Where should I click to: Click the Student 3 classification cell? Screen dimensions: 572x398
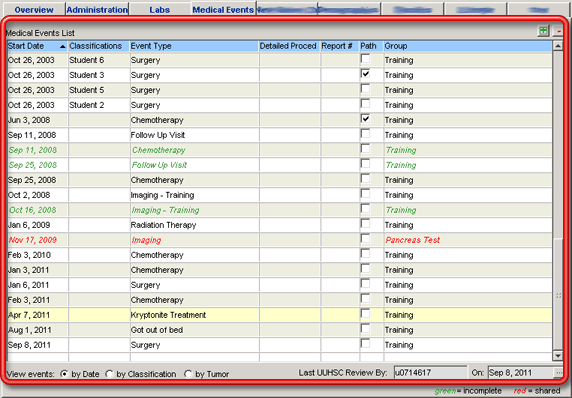[x=99, y=75]
